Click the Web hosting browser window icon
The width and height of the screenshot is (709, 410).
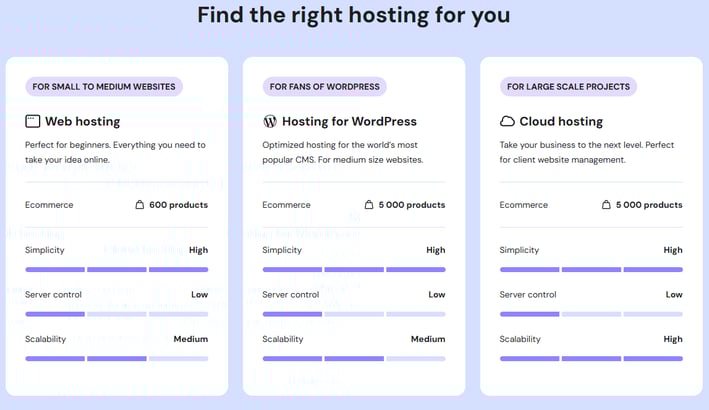tap(33, 121)
